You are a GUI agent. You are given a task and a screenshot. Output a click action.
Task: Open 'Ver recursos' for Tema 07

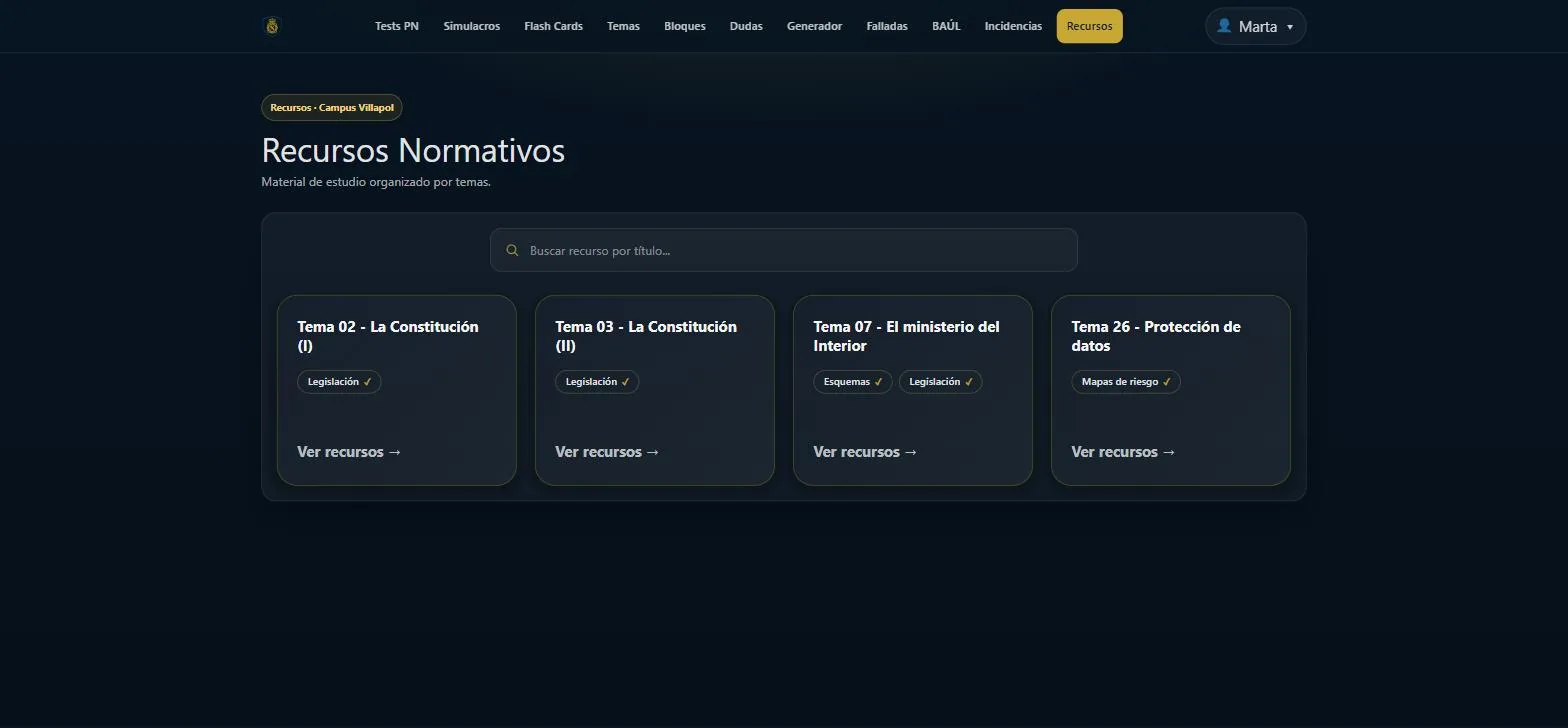pos(865,452)
